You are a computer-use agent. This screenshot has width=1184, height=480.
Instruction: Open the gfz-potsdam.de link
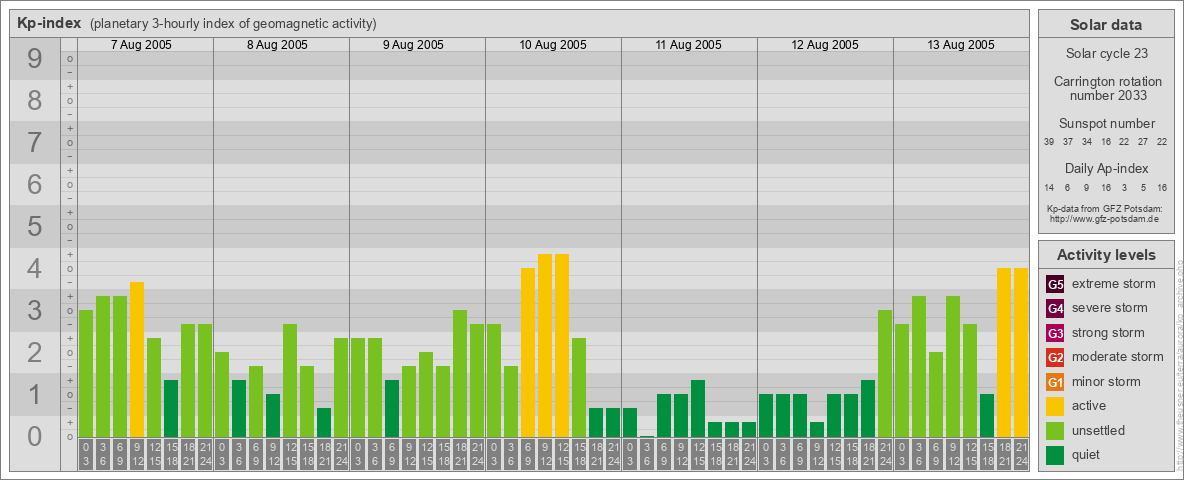click(1104, 219)
